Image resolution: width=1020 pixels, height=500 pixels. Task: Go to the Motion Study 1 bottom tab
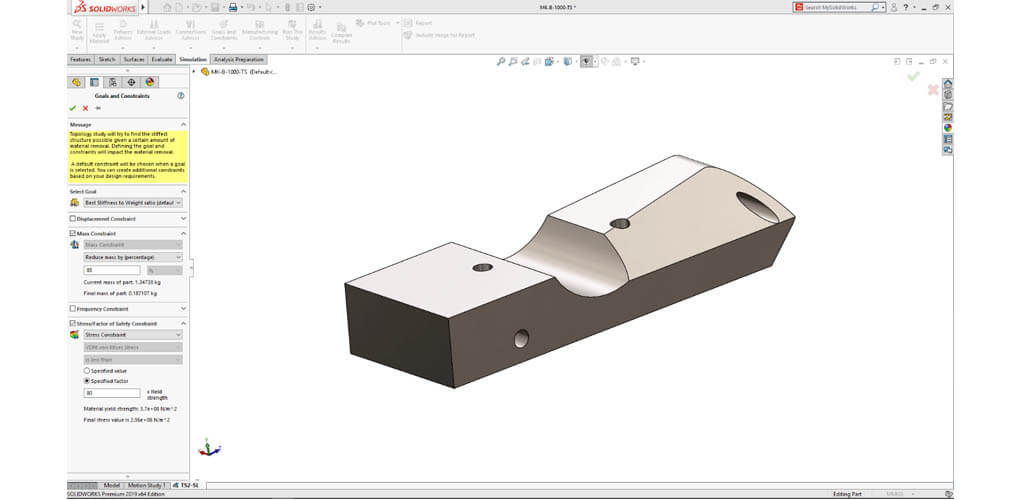point(146,485)
